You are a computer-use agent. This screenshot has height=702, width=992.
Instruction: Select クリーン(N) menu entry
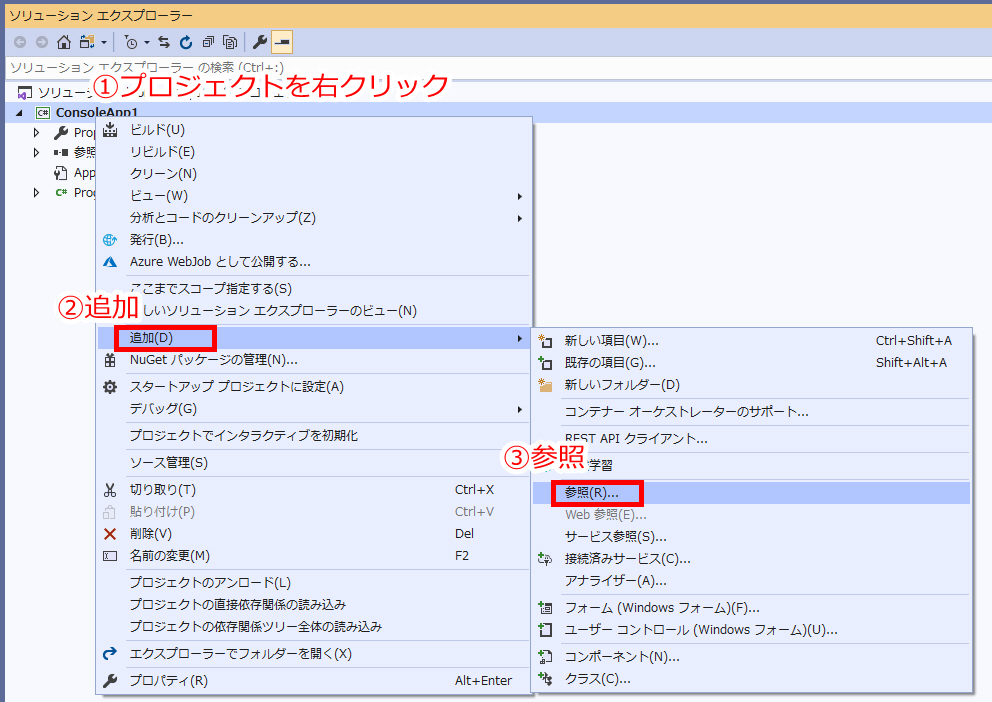click(314, 174)
